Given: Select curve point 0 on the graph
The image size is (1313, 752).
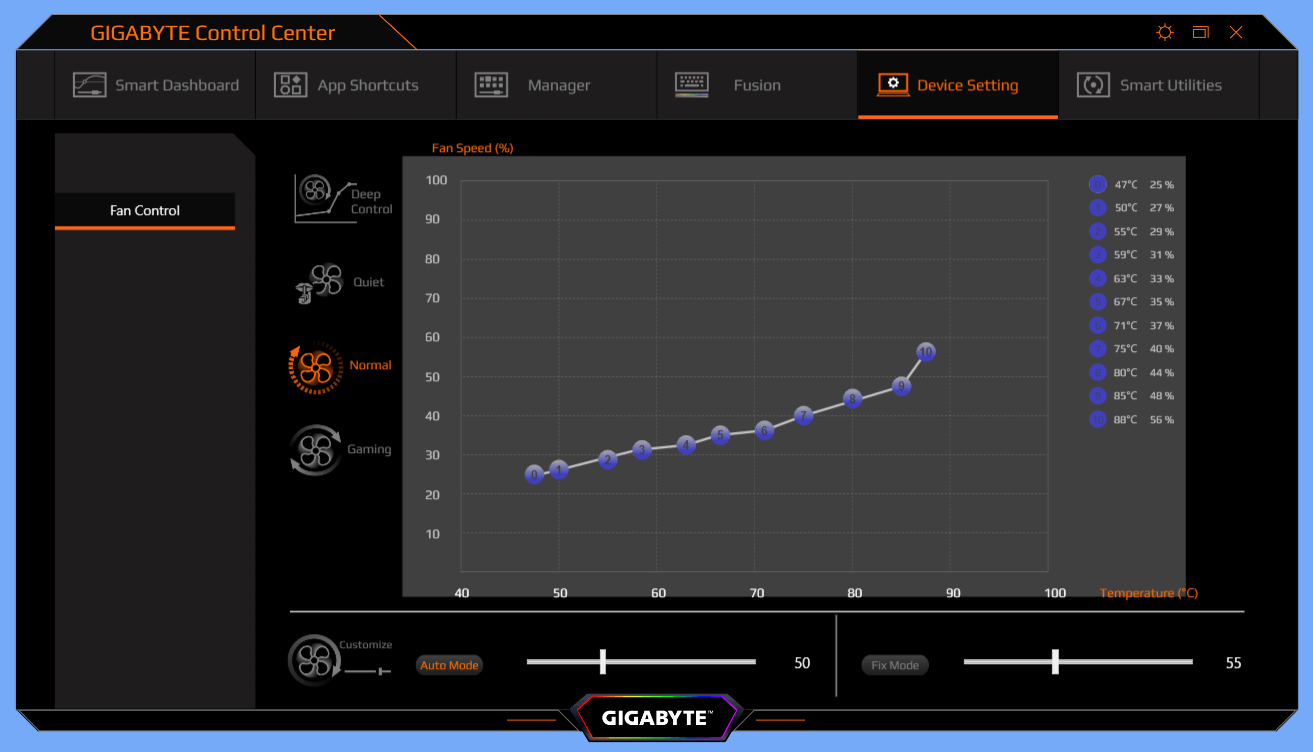Looking at the screenshot, I should (535, 474).
